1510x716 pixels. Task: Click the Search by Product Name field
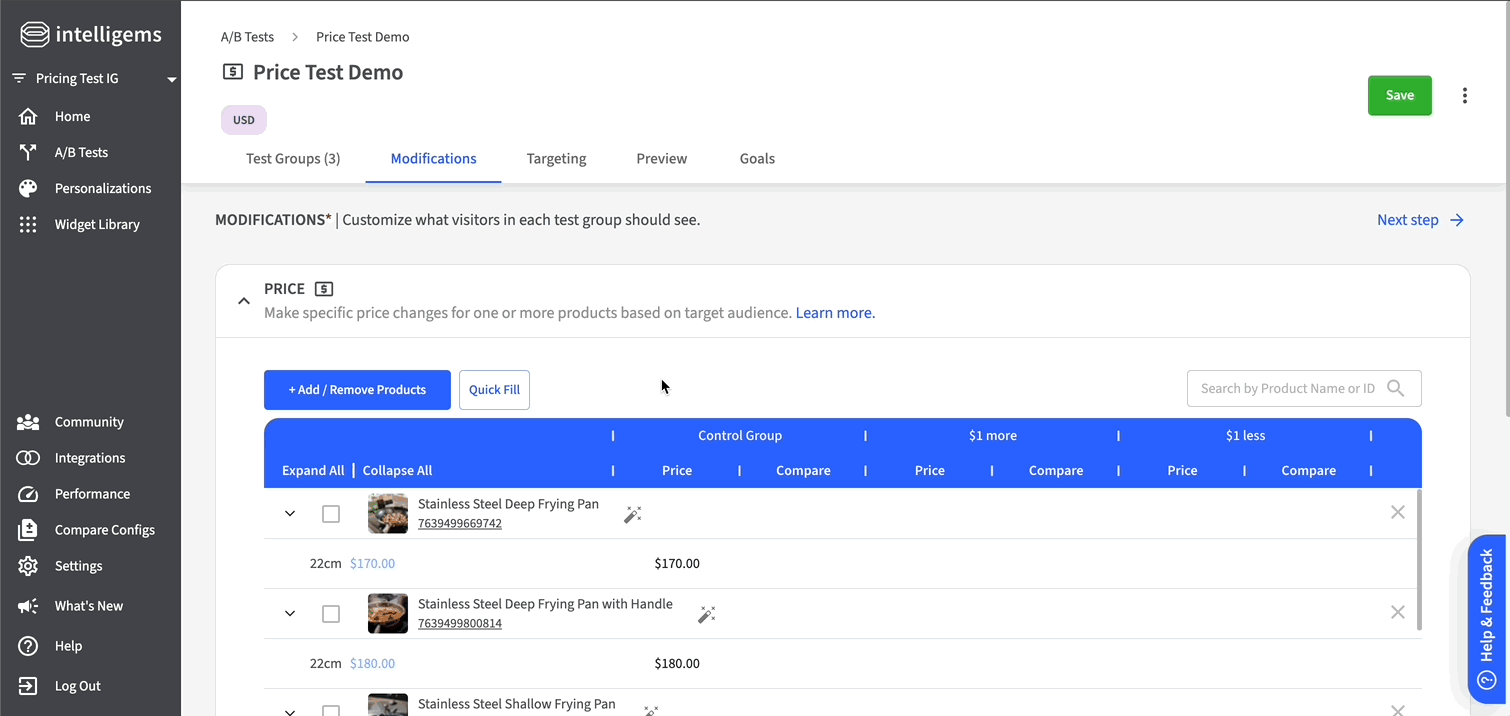(x=1287, y=388)
